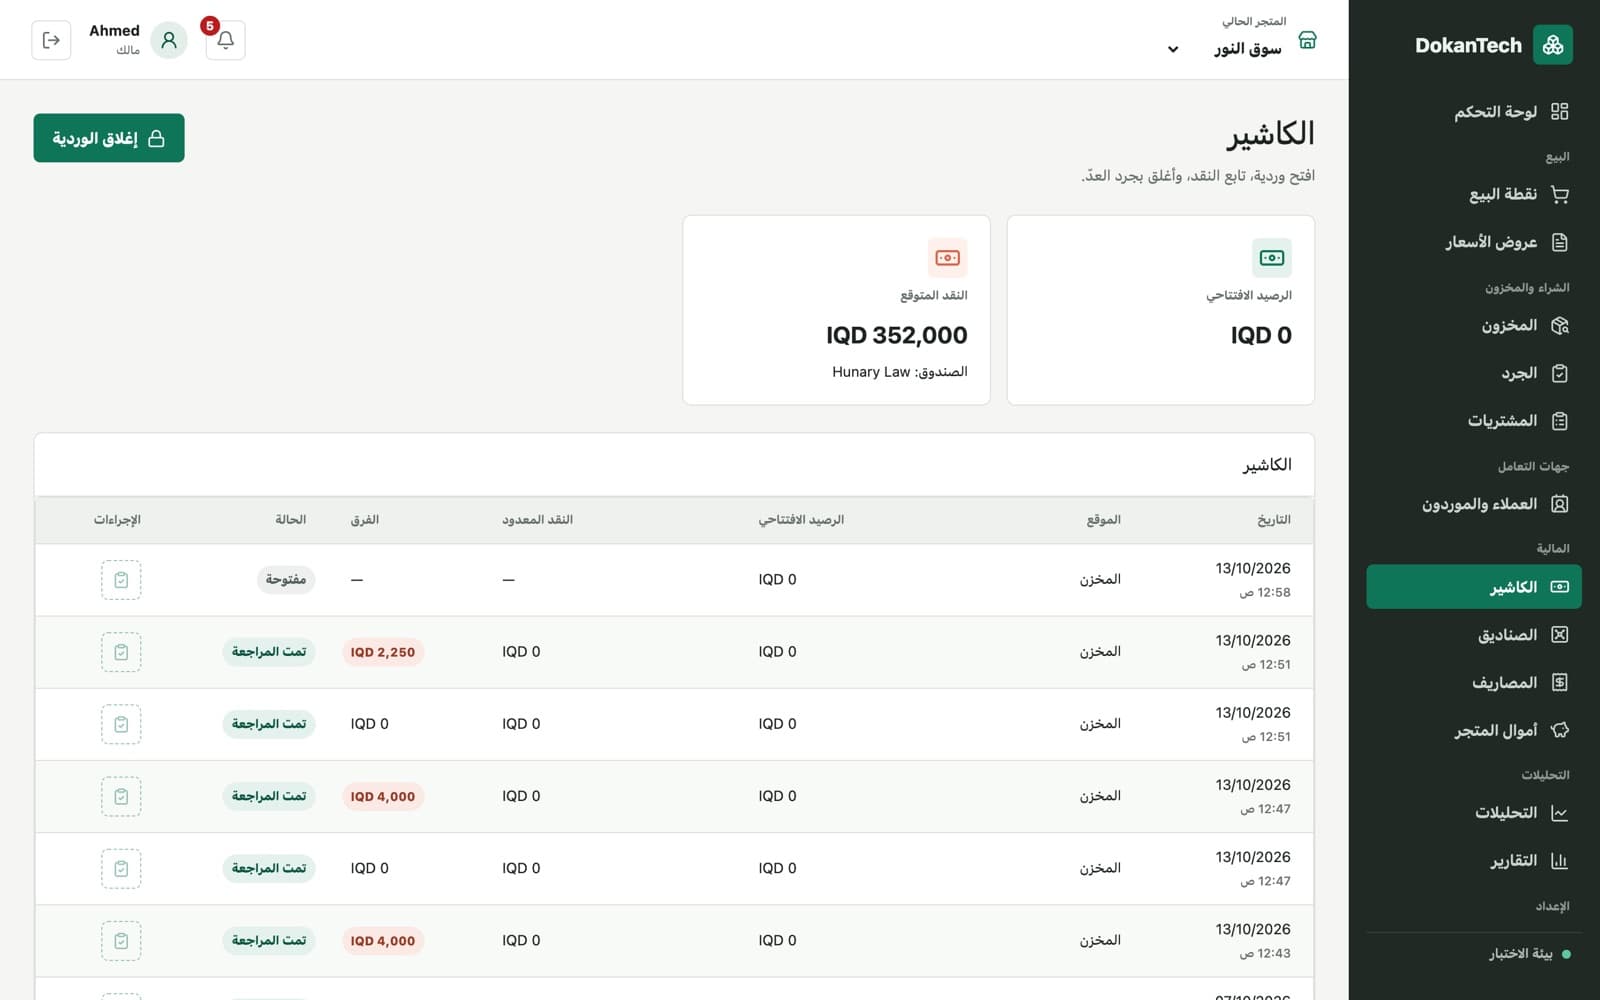Click IQD 4,000 badge in 12:43 row

[x=383, y=941]
